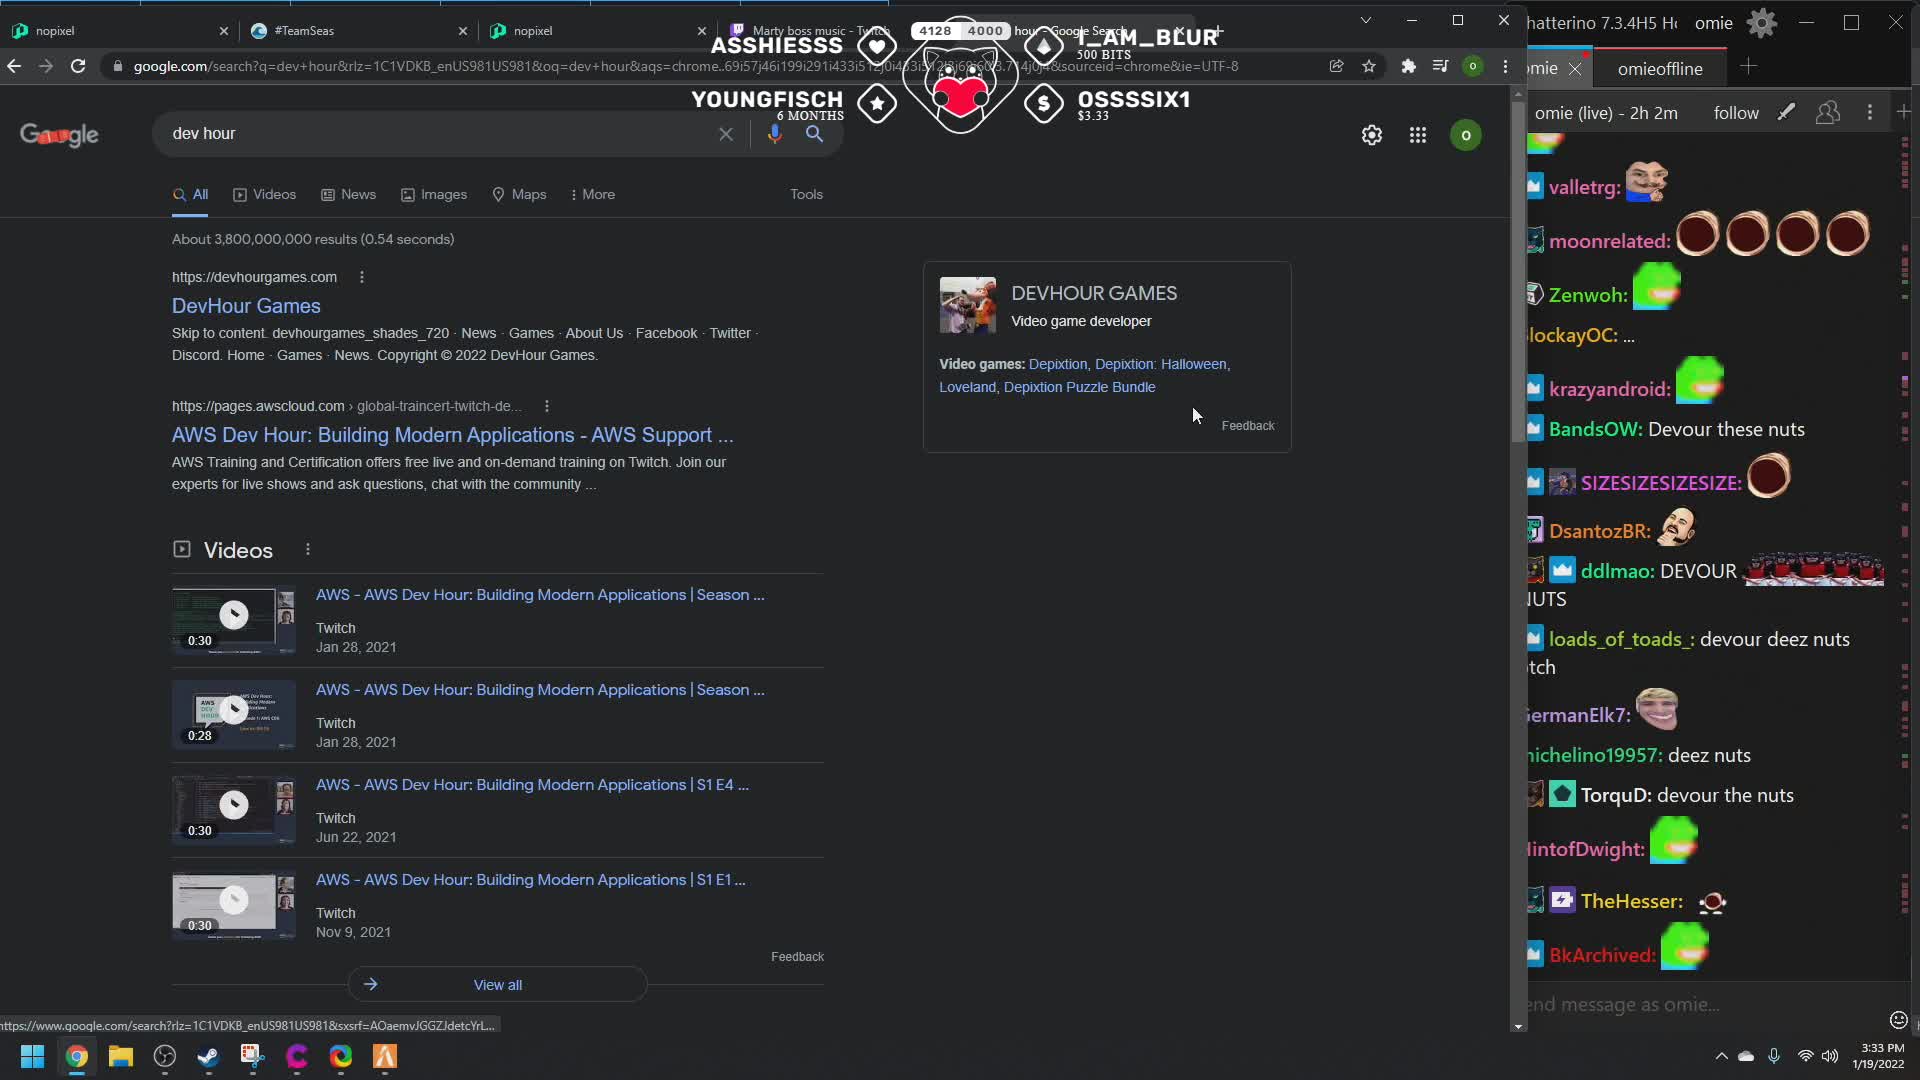Open Chatterino split three-dot menu
Viewport: 1920px width, 1080px height.
click(x=1870, y=112)
